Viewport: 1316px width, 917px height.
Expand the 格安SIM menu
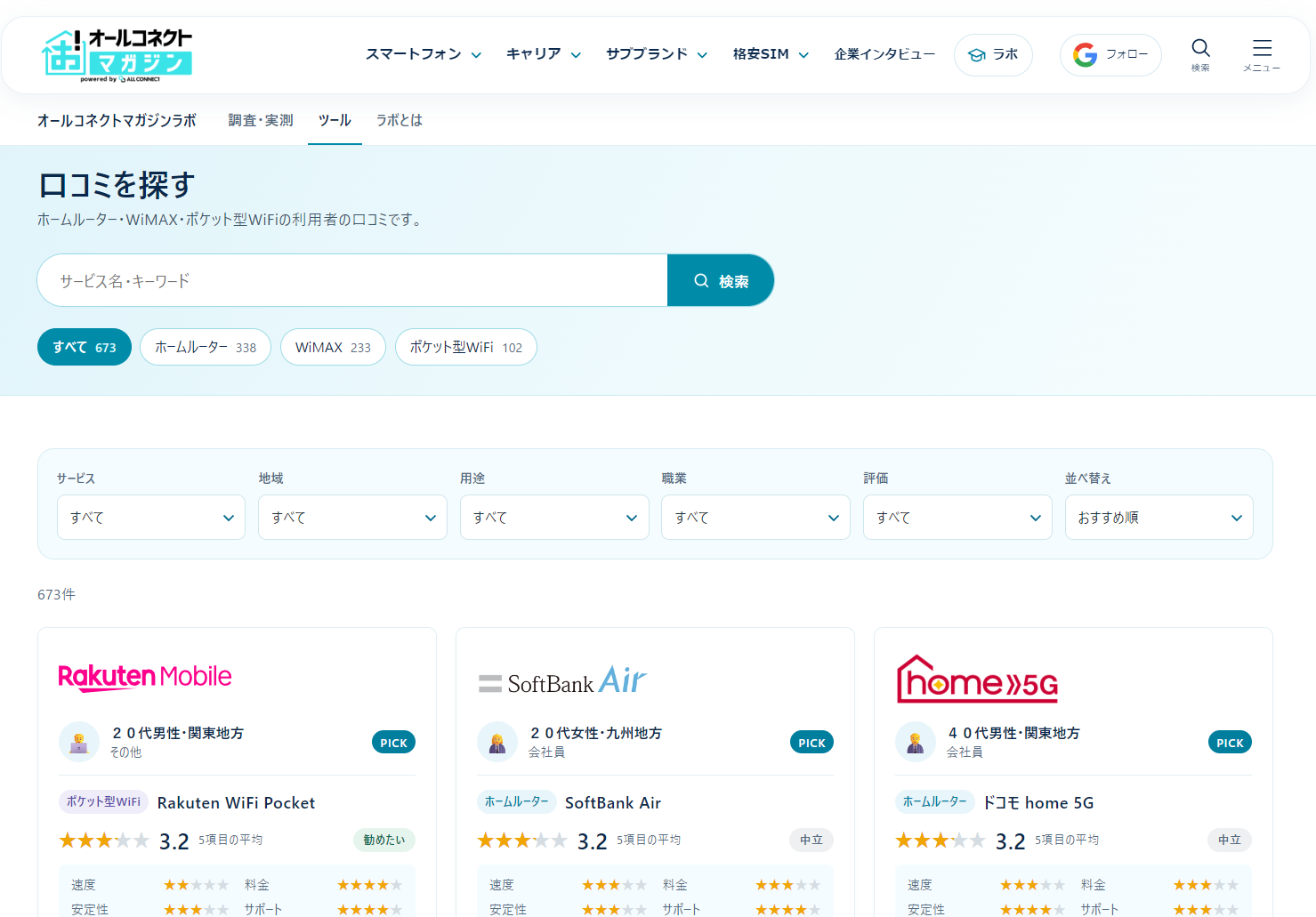(771, 54)
